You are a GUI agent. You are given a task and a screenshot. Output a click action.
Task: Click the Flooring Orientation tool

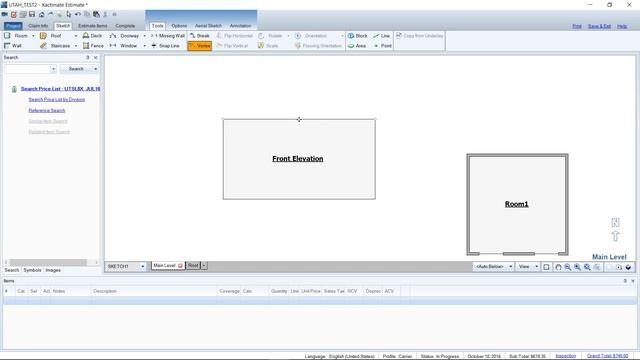tap(318, 46)
